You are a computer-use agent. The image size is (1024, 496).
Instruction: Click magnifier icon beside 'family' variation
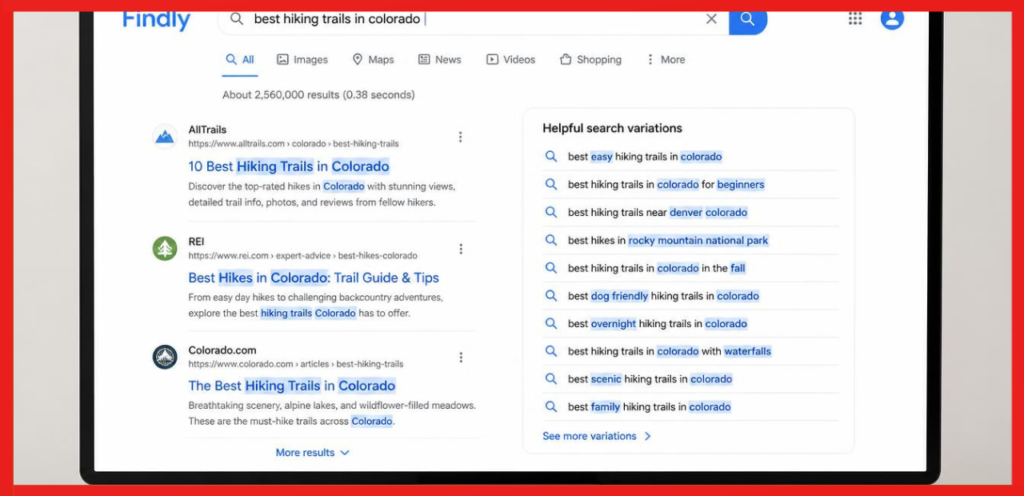pyautogui.click(x=551, y=407)
